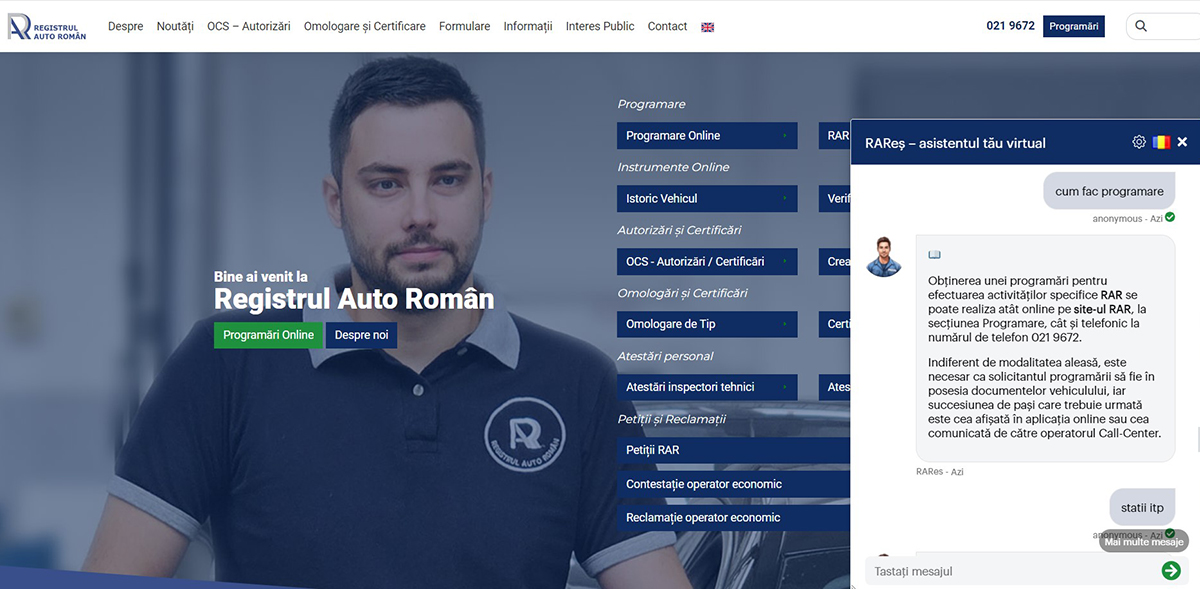The image size is (1200, 589).
Task: Click the Programări button in header
Action: pos(1074,26)
